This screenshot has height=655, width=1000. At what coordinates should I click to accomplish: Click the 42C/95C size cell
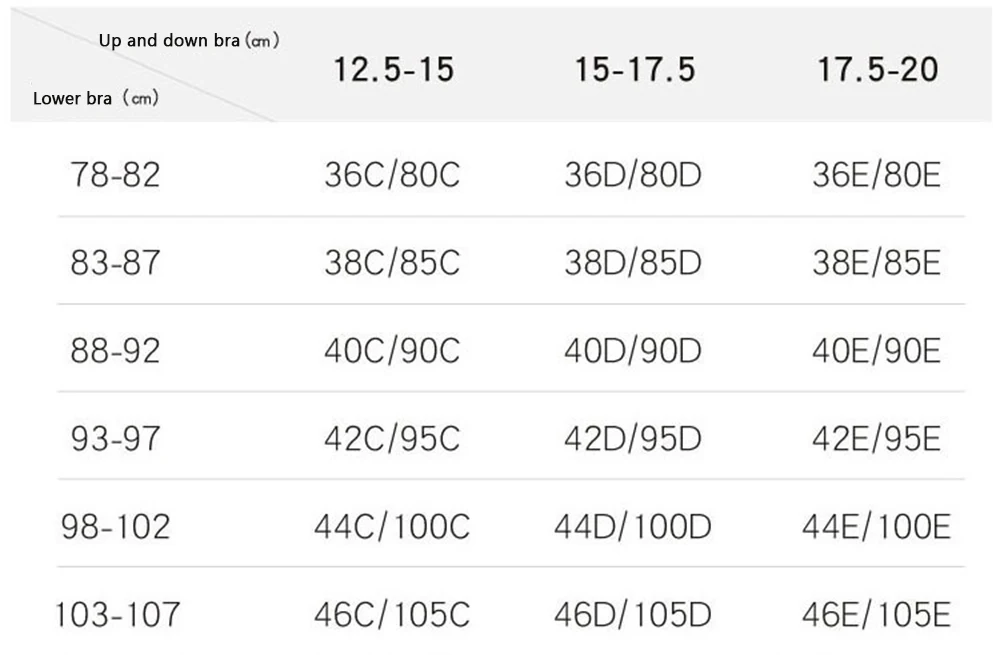pos(392,438)
